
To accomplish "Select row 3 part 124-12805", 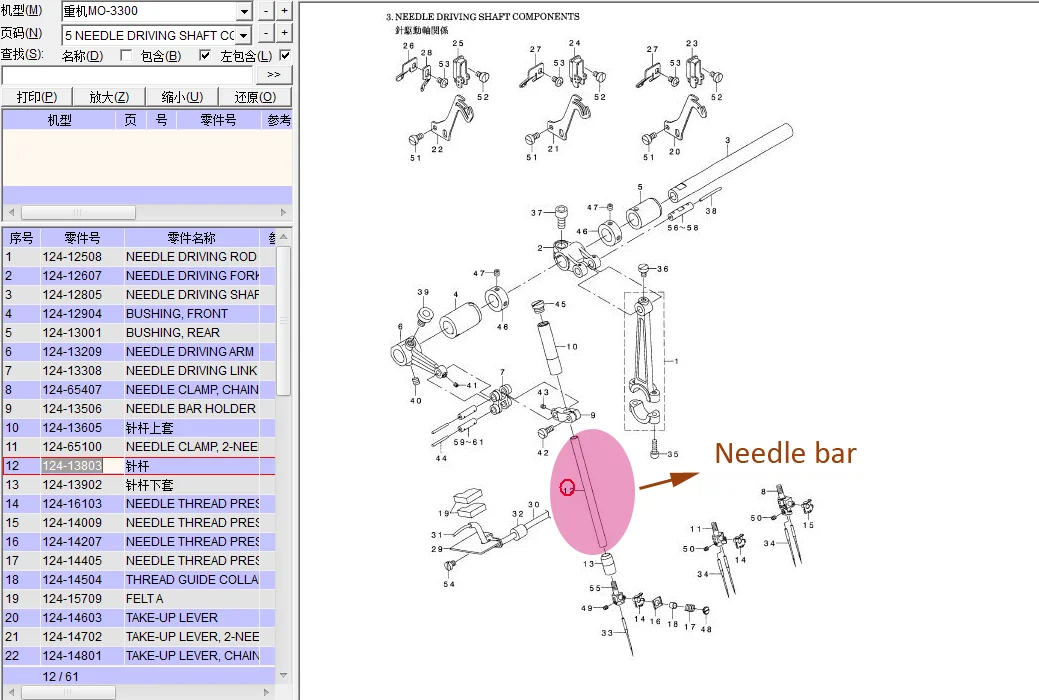I will (x=139, y=294).
